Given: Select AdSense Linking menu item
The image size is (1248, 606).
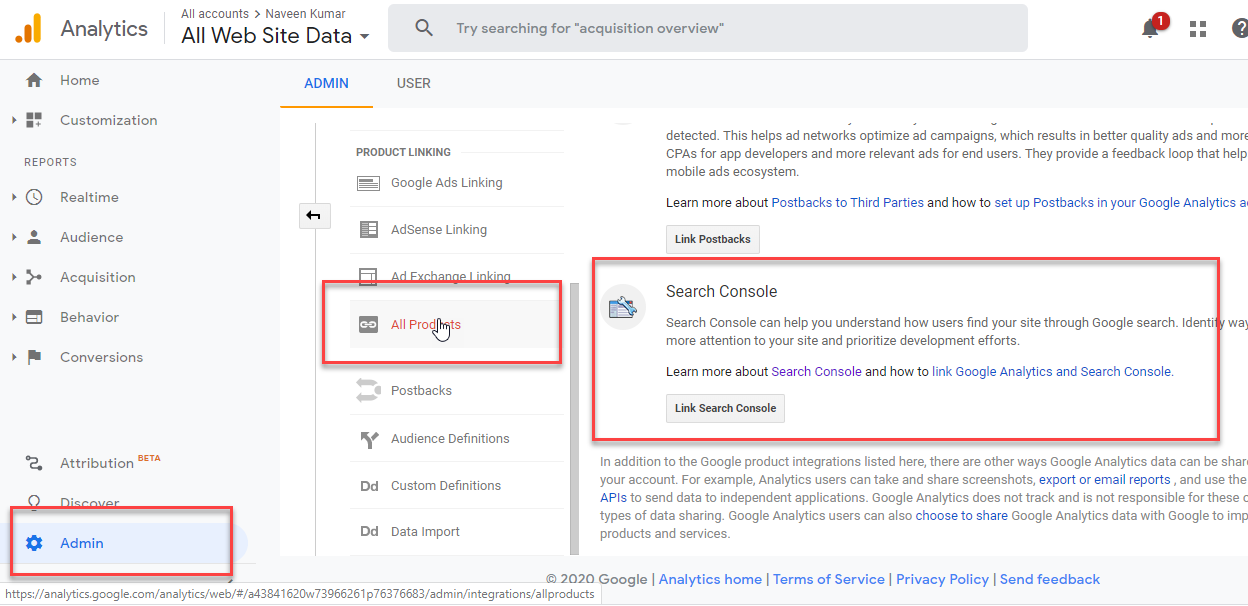Looking at the screenshot, I should [x=438, y=230].
